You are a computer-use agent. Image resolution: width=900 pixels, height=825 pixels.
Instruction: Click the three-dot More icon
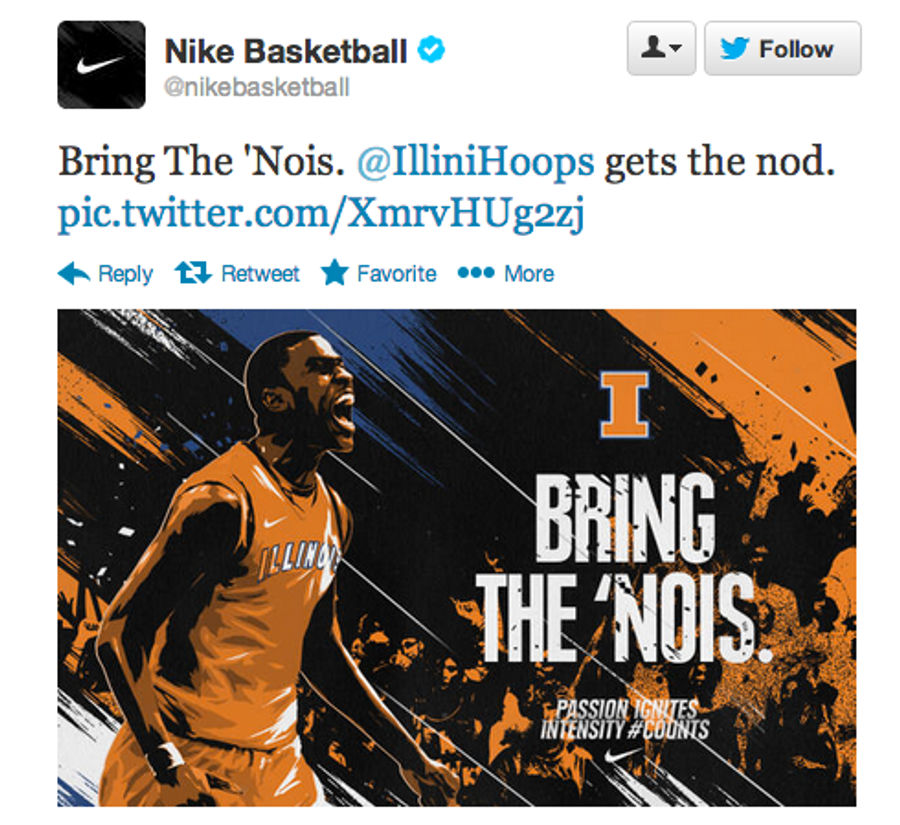476,273
